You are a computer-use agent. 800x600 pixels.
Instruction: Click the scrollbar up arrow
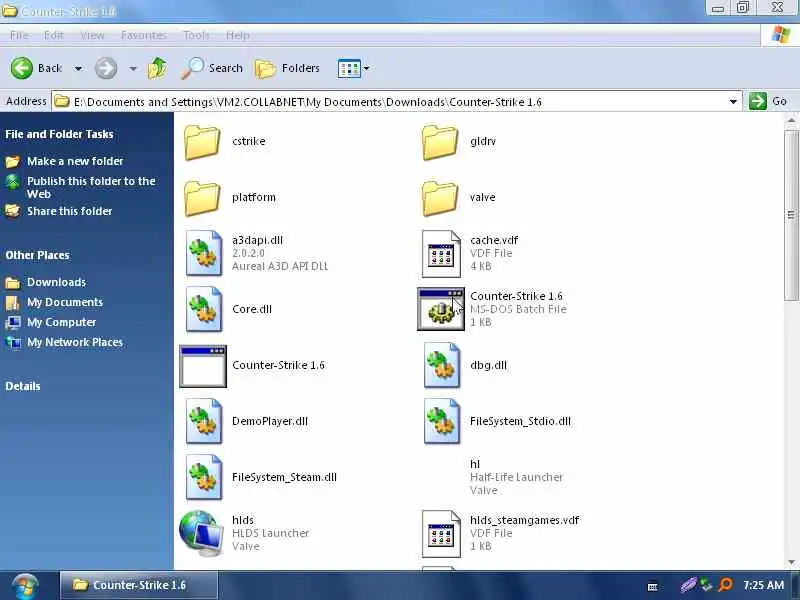(x=791, y=121)
